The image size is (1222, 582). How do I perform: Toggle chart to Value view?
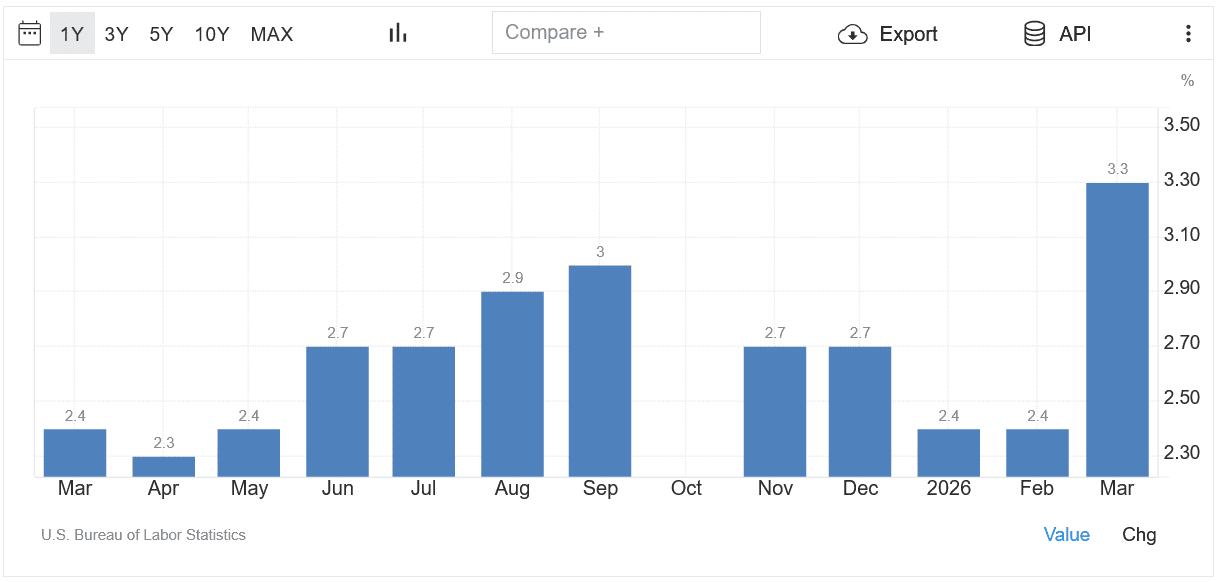[1066, 535]
